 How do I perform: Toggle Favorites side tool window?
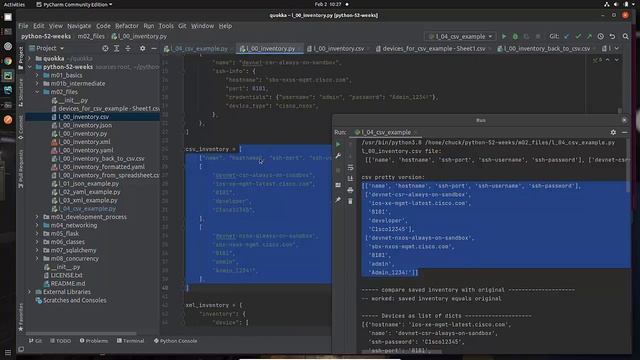pyautogui.click(x=21, y=318)
